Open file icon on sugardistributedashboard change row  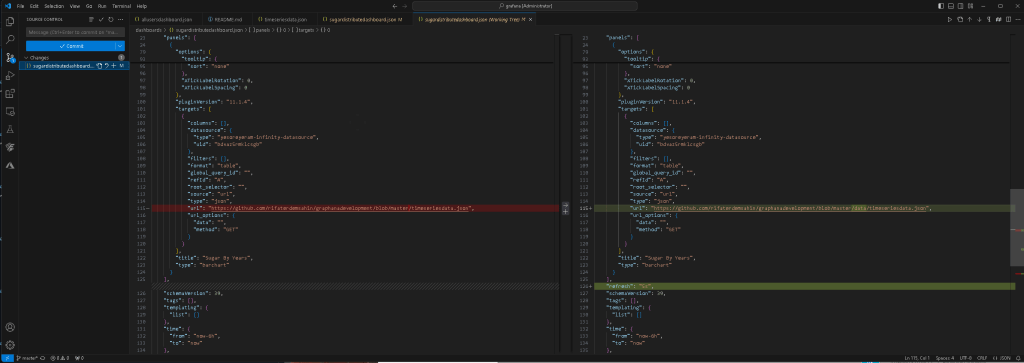coord(100,66)
